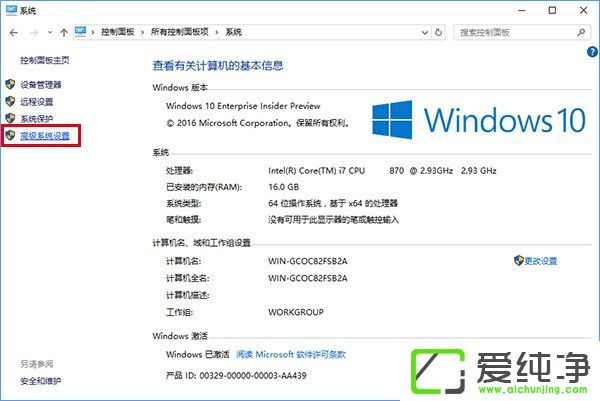Click shield icon beside 系统保护

[10, 118]
